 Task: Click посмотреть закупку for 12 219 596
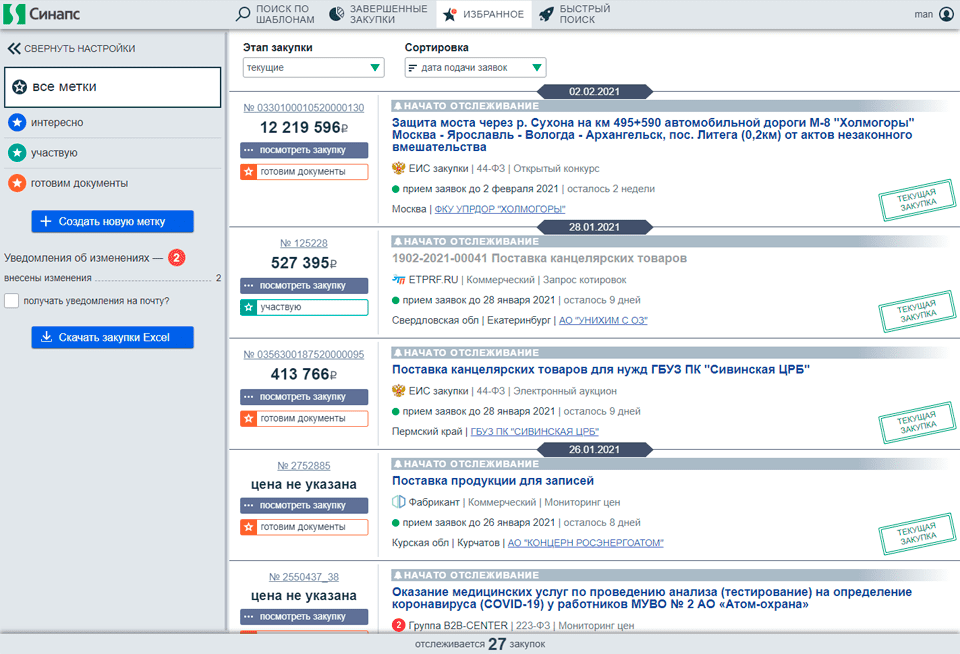coord(304,150)
